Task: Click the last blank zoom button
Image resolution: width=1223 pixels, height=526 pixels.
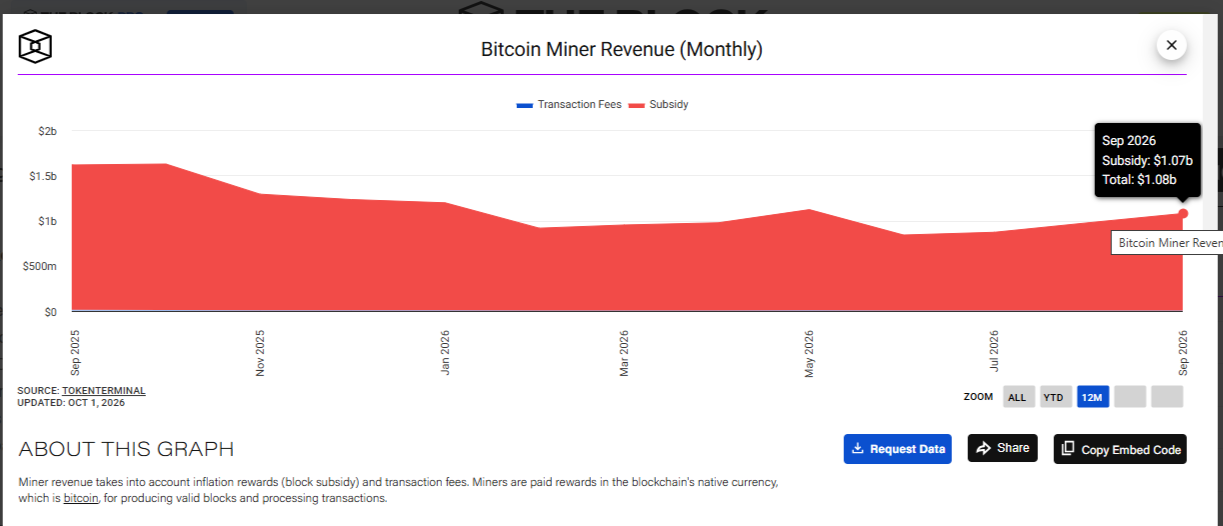Action: 1167,397
